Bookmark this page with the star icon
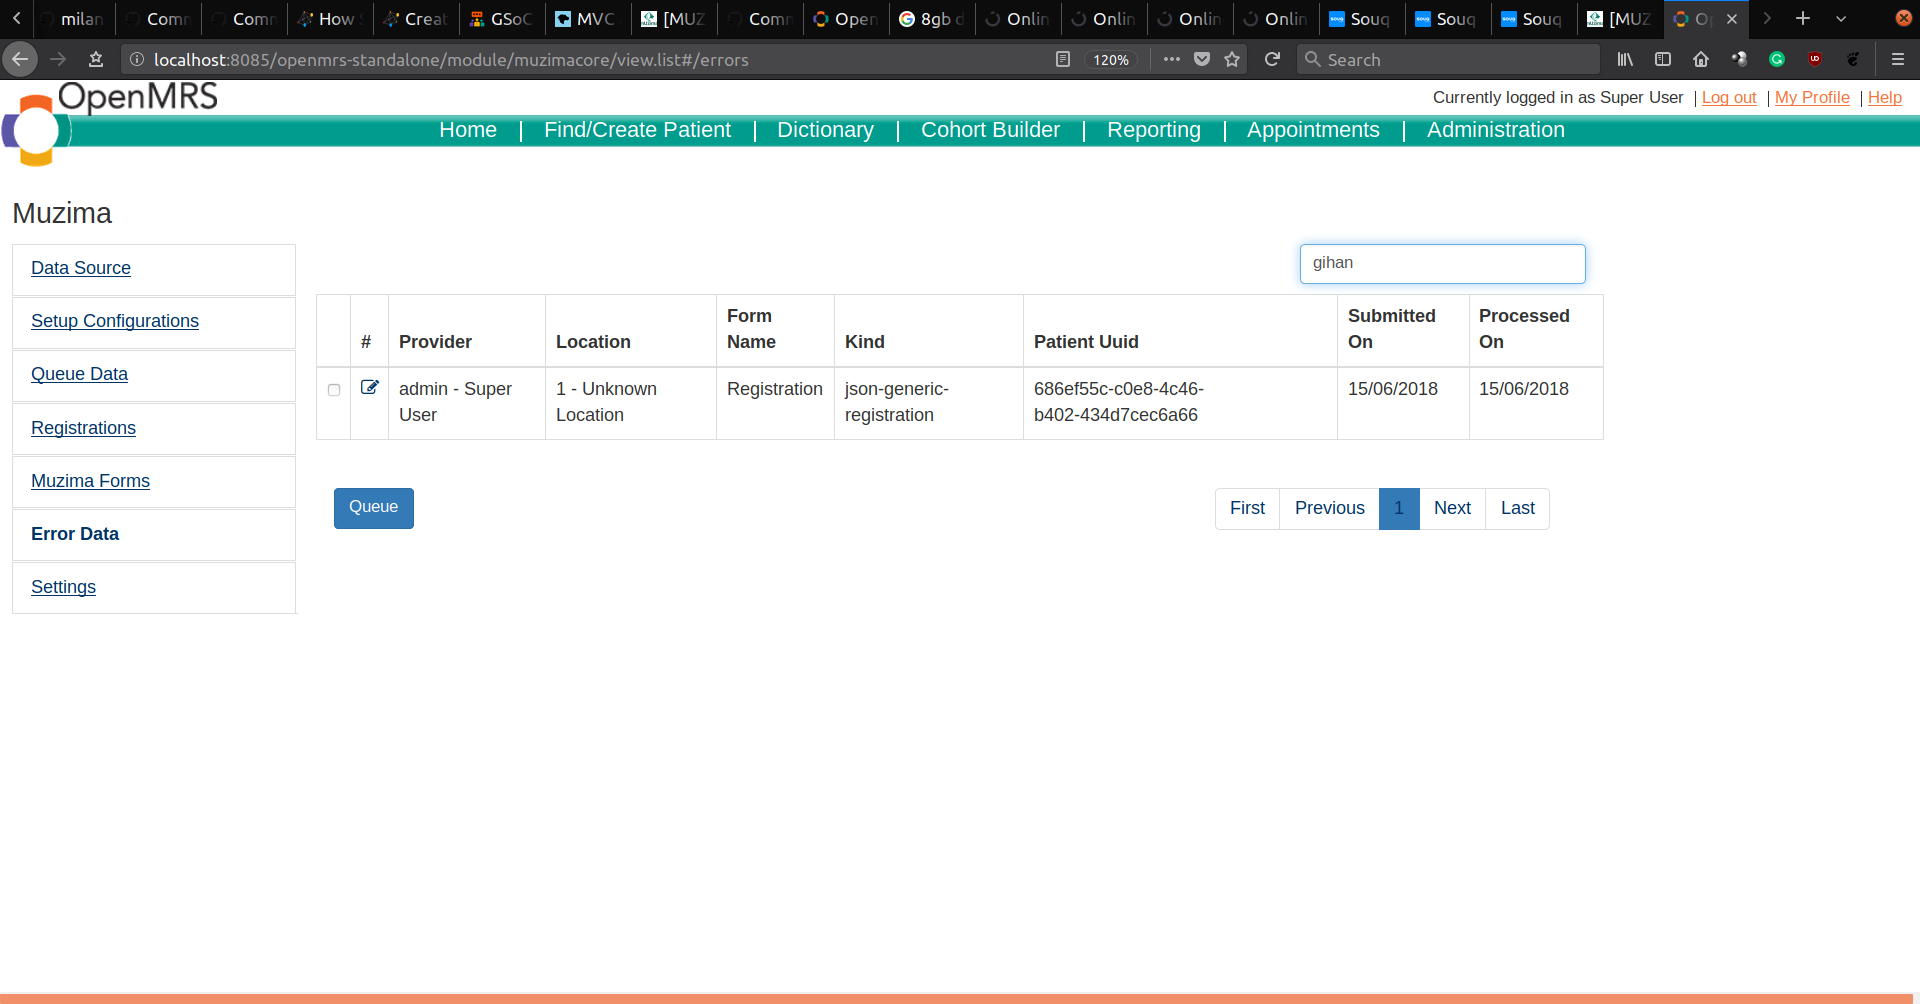This screenshot has height=1004, width=1920. point(1232,59)
